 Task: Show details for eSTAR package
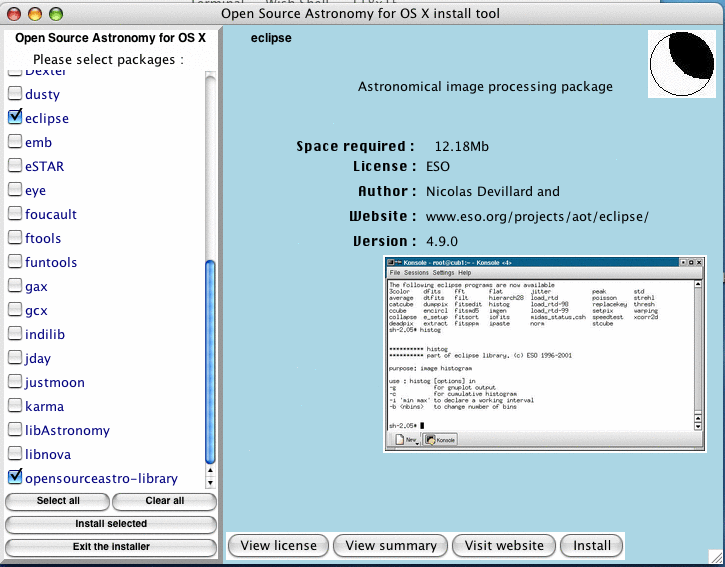click(x=44, y=166)
